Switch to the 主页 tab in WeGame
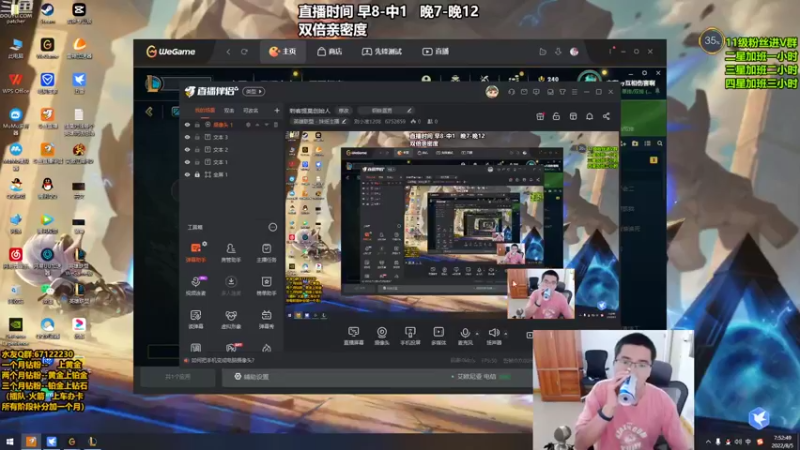The height and width of the screenshot is (450, 800). (x=283, y=52)
